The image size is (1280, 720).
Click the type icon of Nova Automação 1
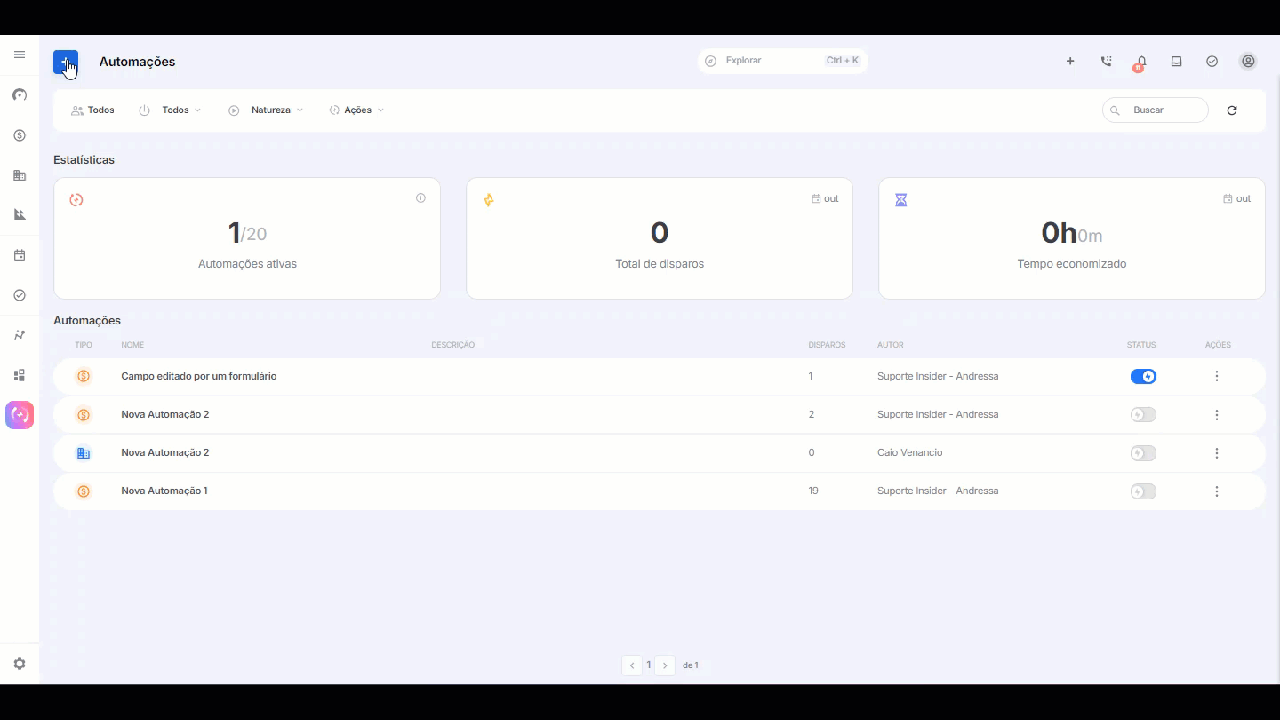click(83, 491)
